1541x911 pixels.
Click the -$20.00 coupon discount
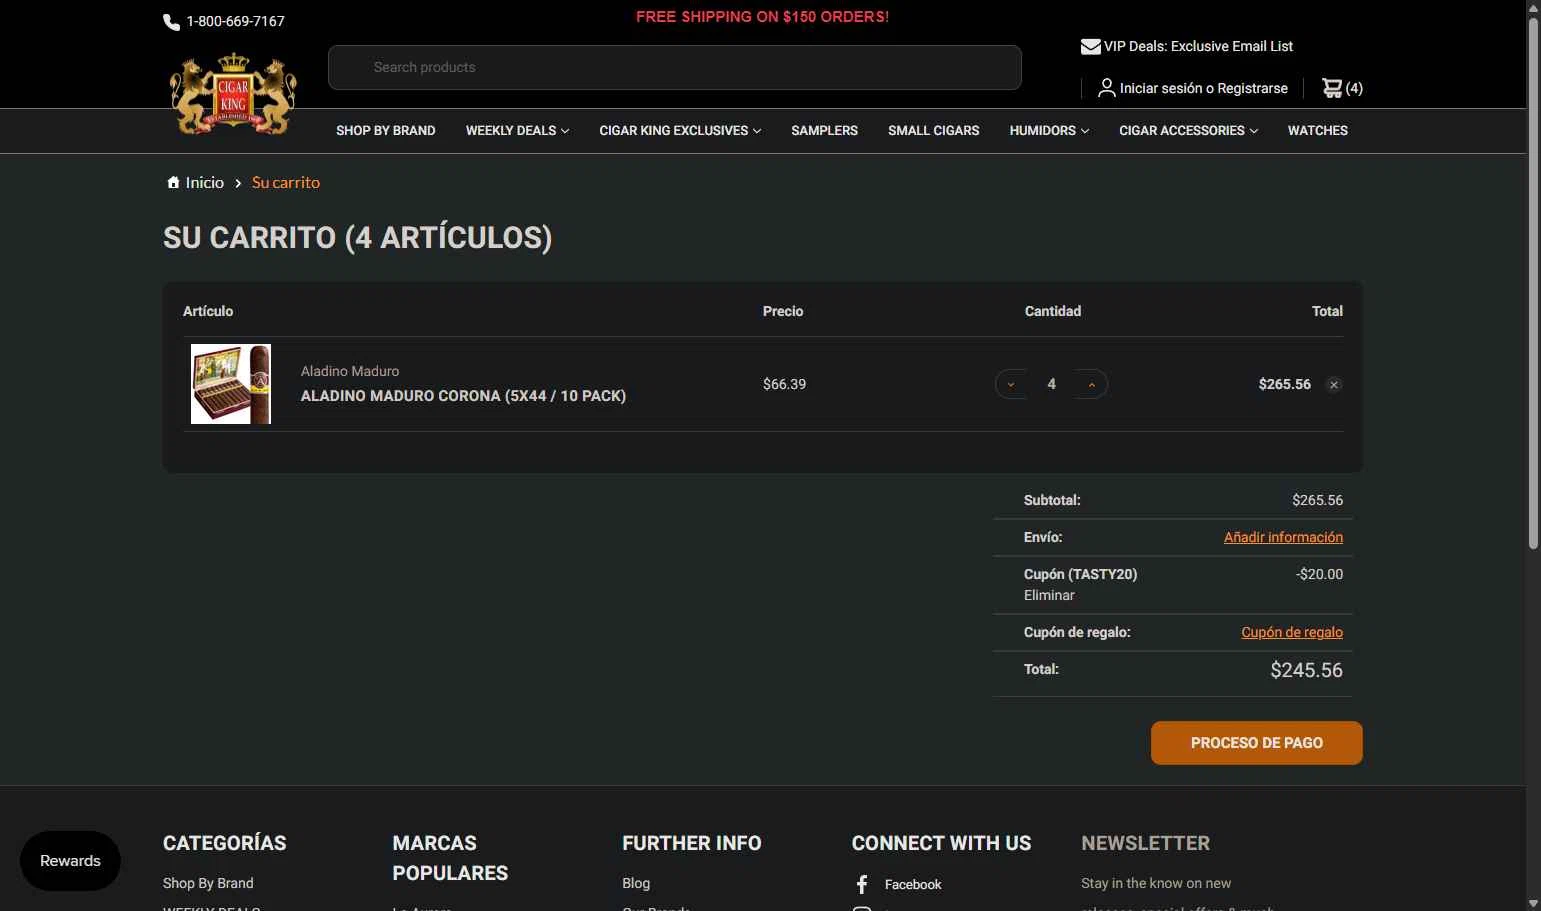click(1319, 574)
